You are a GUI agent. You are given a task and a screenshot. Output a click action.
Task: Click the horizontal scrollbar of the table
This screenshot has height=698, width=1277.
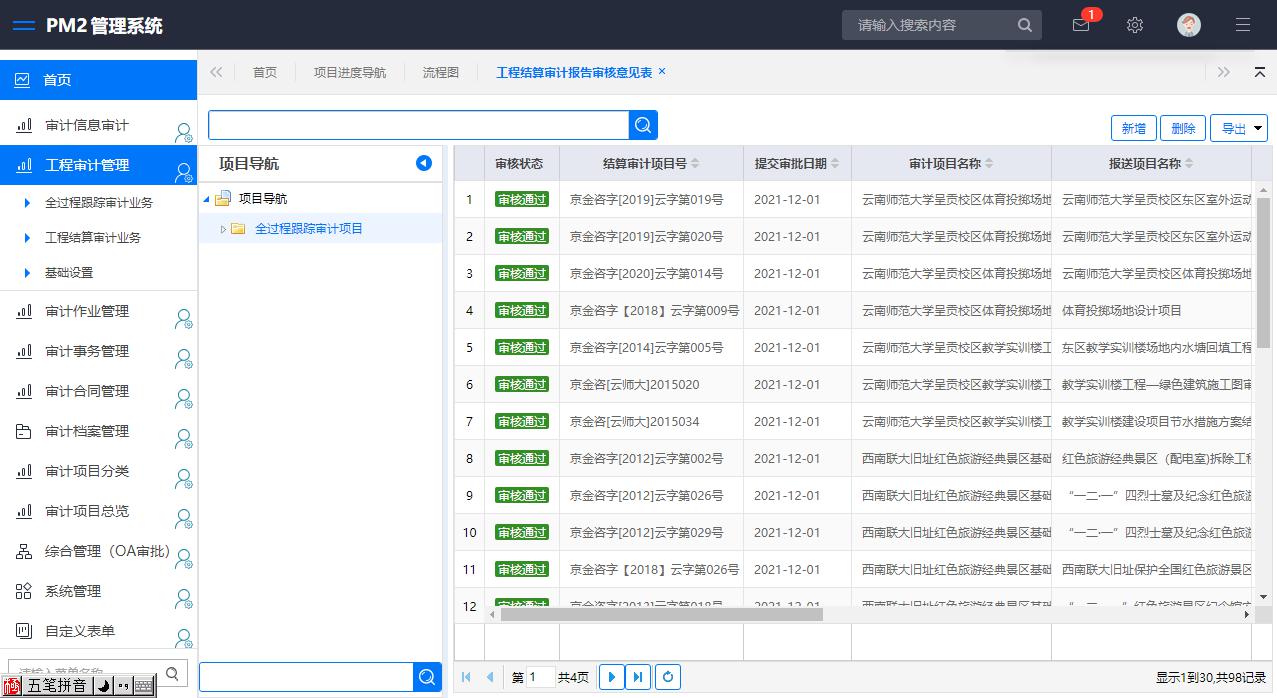pos(660,614)
